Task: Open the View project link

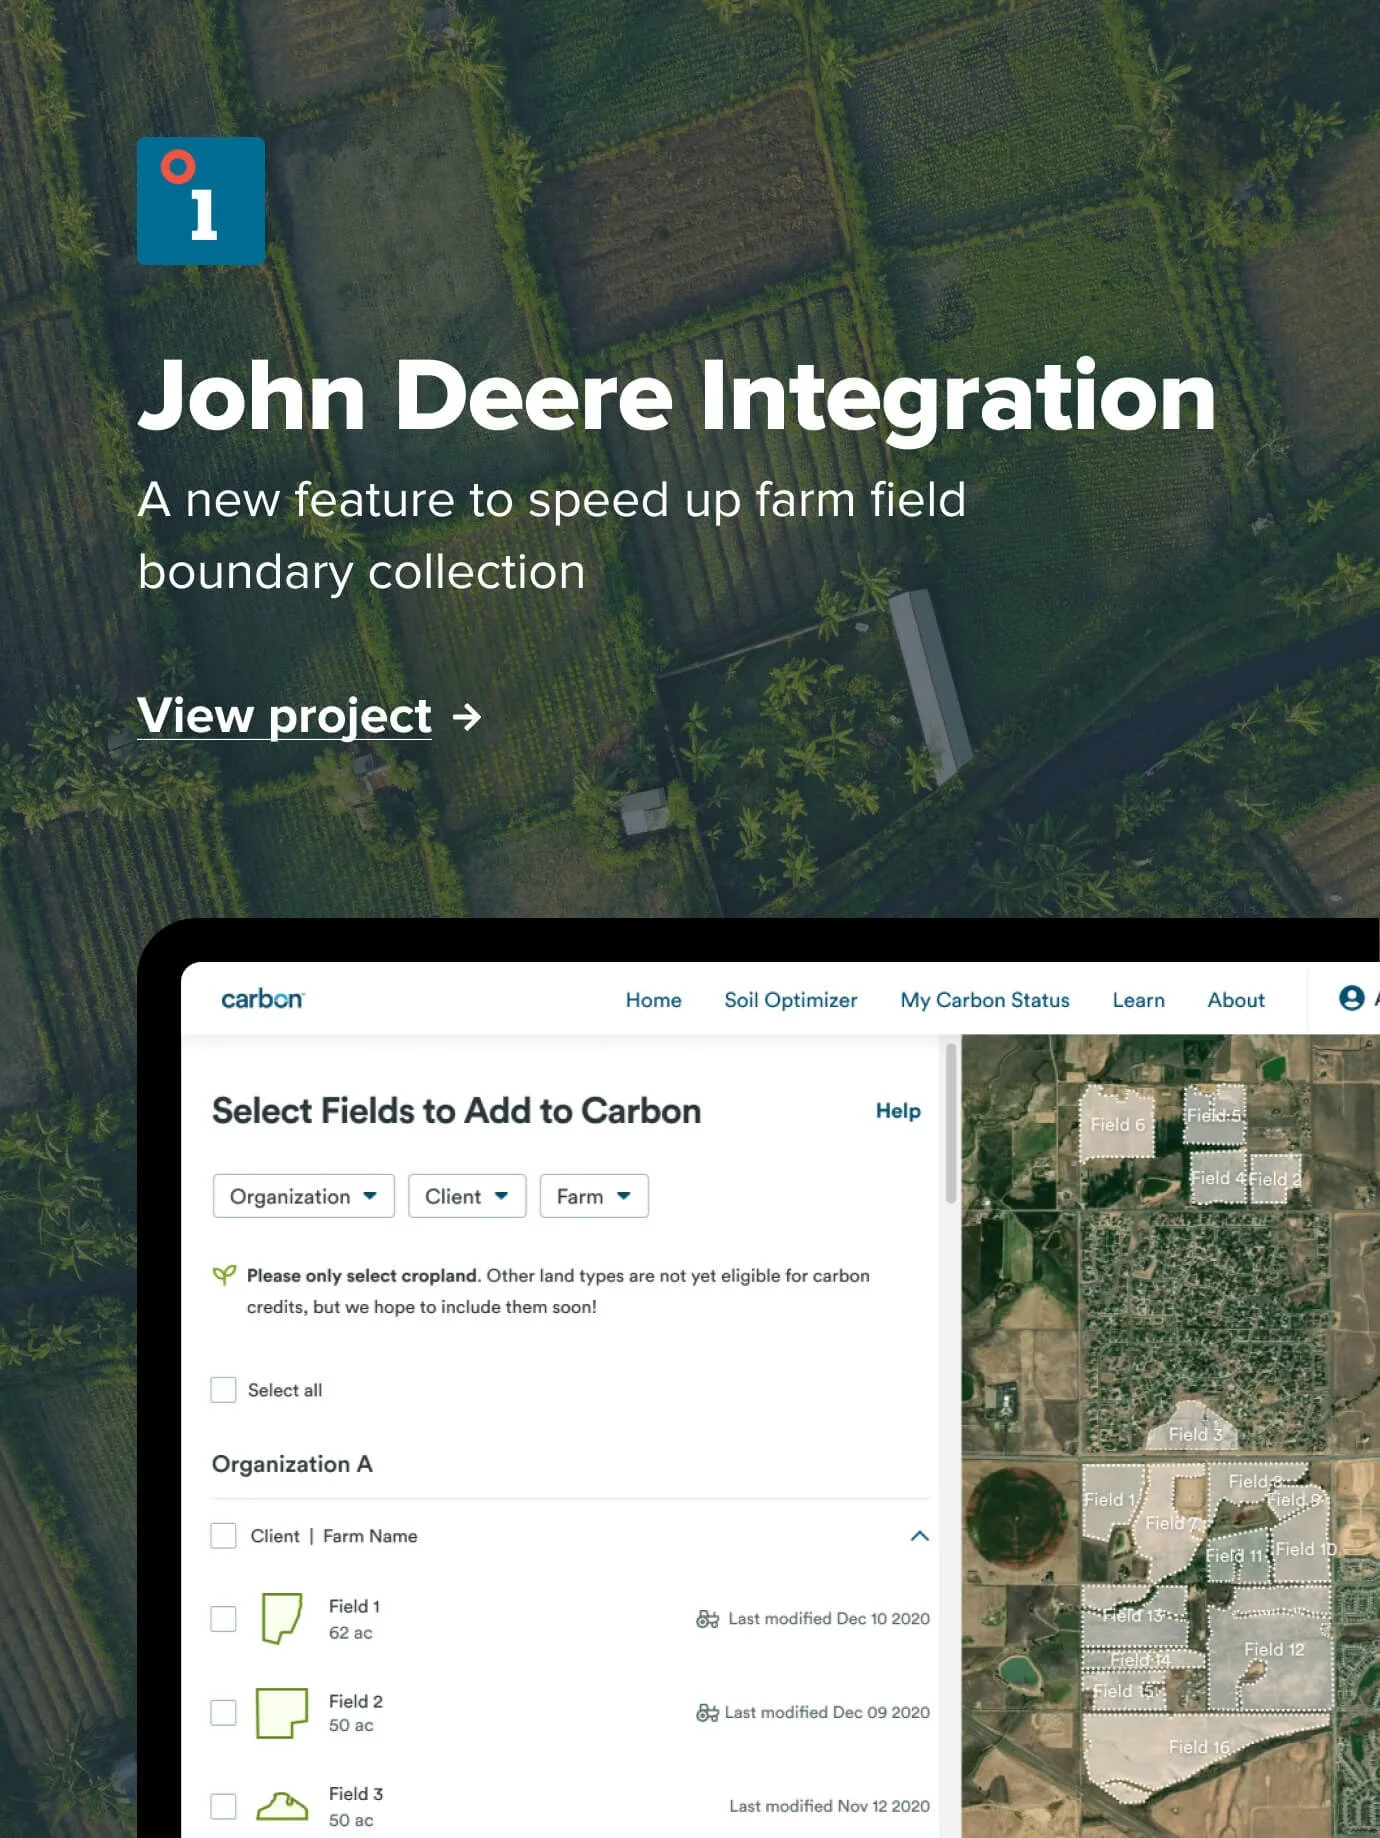Action: point(285,716)
